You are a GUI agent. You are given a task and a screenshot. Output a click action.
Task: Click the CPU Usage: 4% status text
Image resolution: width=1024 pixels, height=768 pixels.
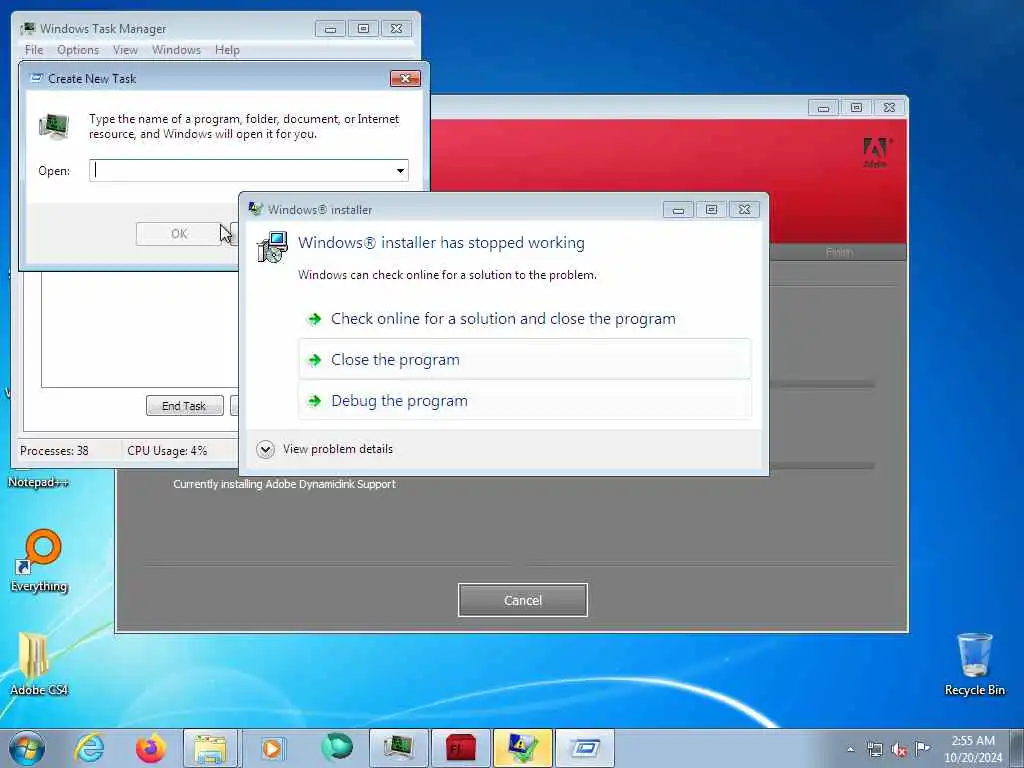point(167,451)
